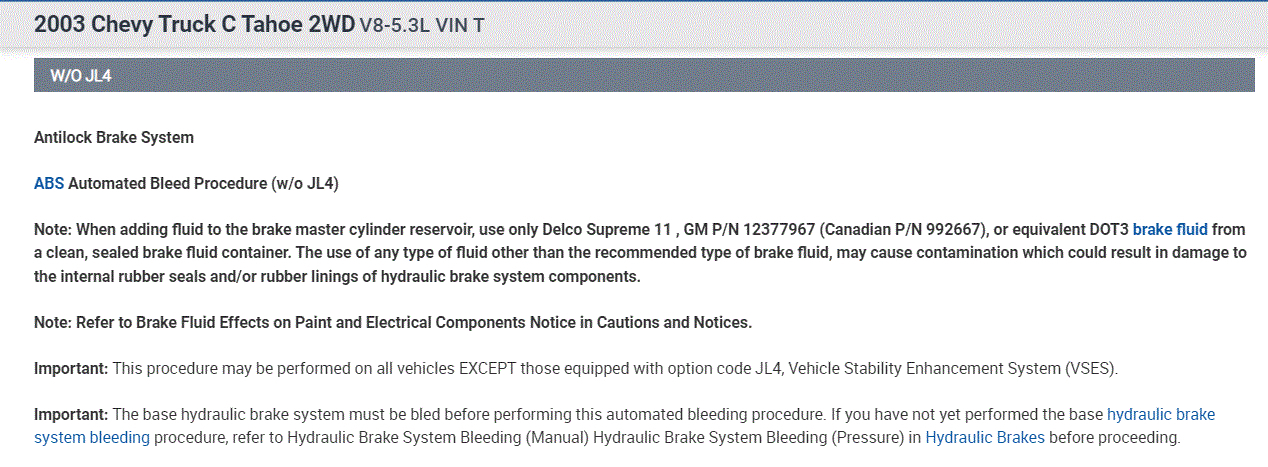Click the "Important:" label before the VSES sentence
This screenshot has width=1268, height=467.
[71, 368]
